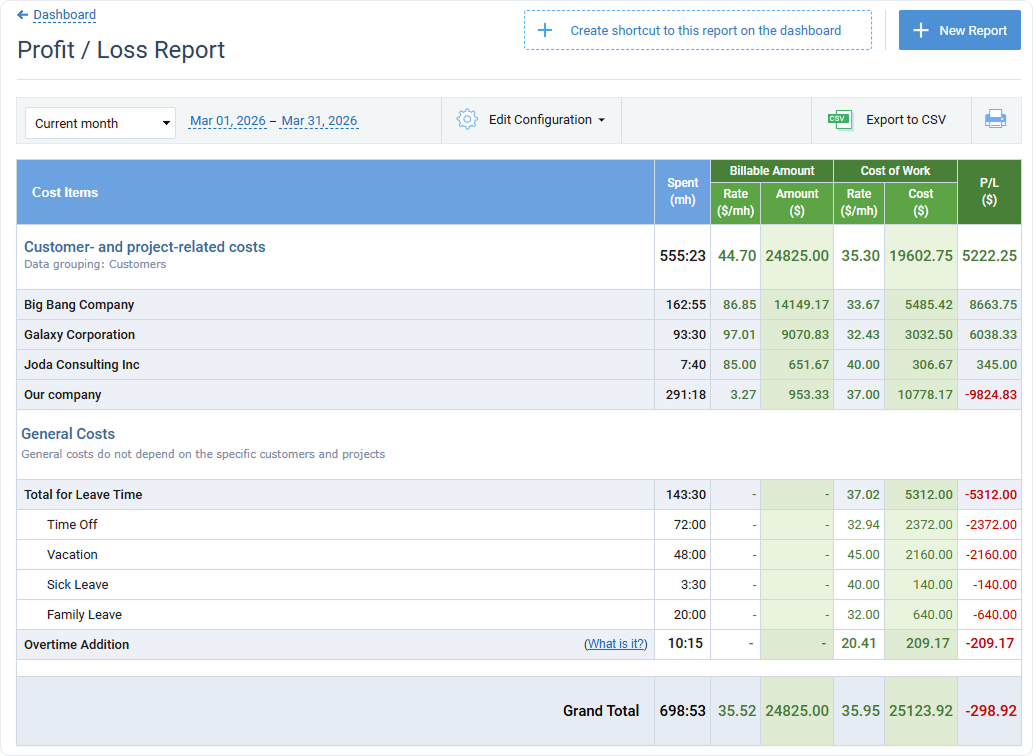Click the What is it? link for Overtime Addition
Screen dimensions: 1033x756
tap(615, 644)
